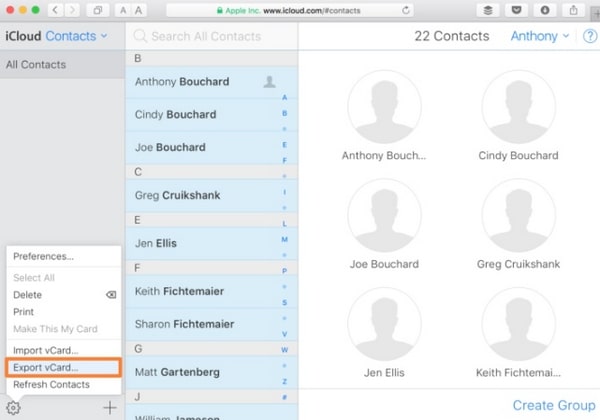Choose Import vCard... from the menu

[x=64, y=350]
